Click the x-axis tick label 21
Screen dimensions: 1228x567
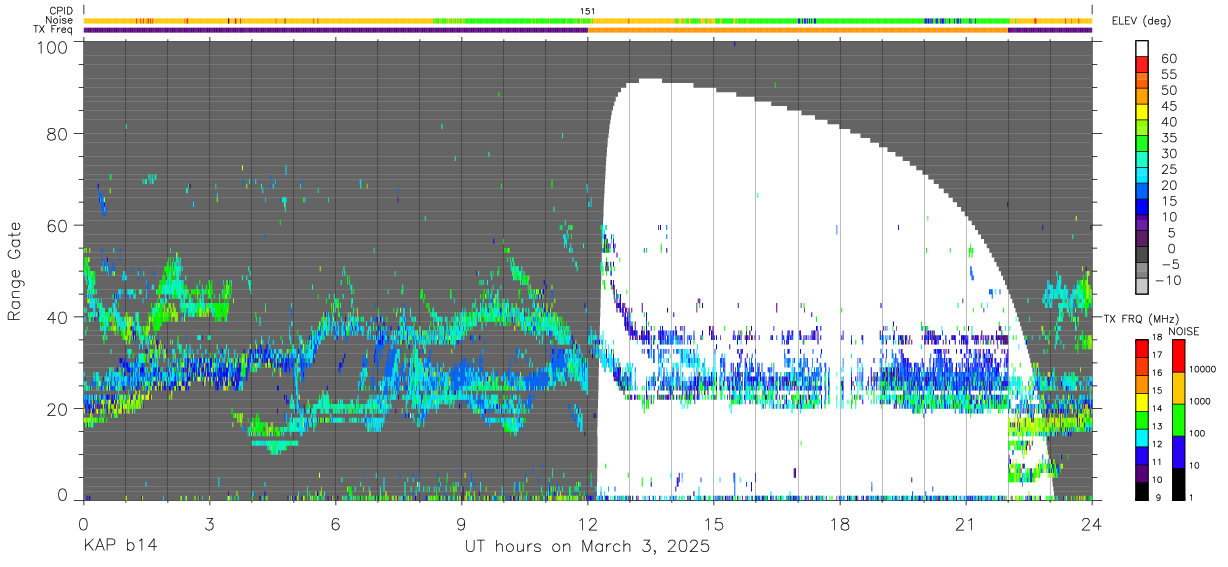click(x=965, y=524)
